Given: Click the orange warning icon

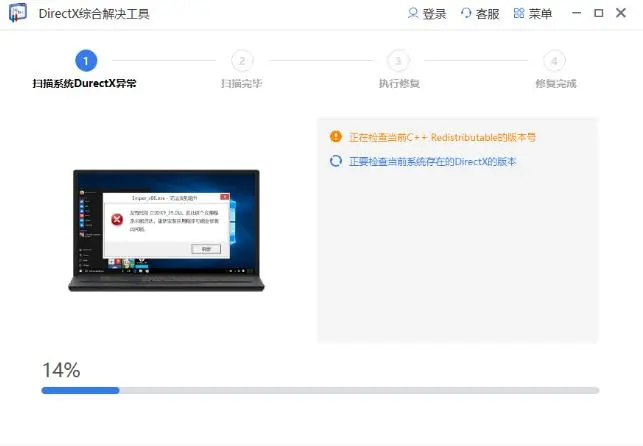Looking at the screenshot, I should pyautogui.click(x=335, y=137).
